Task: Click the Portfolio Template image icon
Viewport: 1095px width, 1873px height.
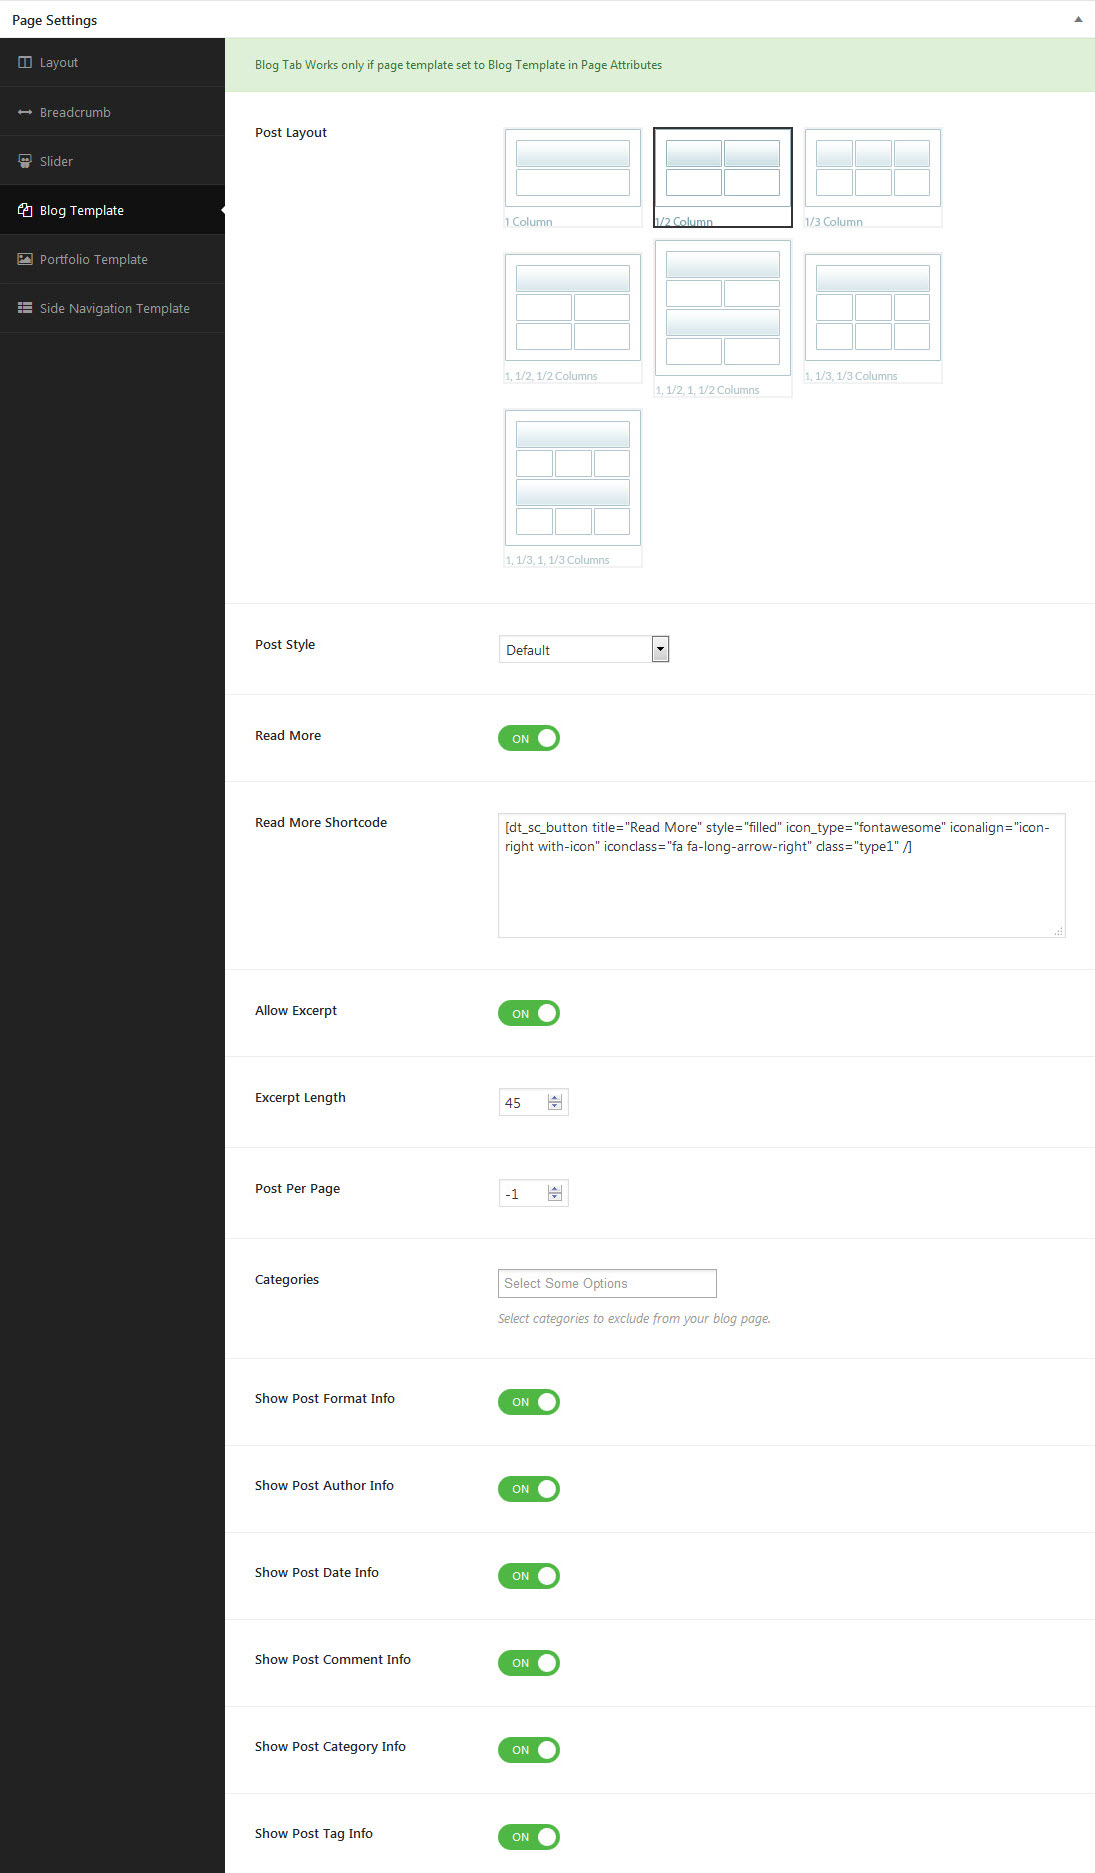Action: 25,259
